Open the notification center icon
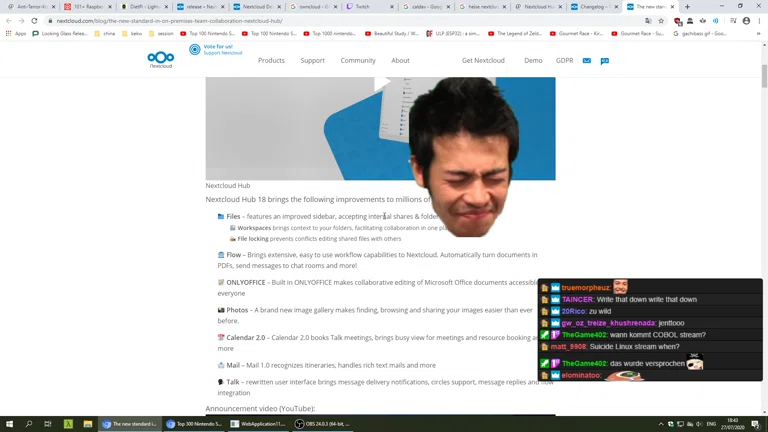Screen dimensions: 768x432 tap(755, 424)
